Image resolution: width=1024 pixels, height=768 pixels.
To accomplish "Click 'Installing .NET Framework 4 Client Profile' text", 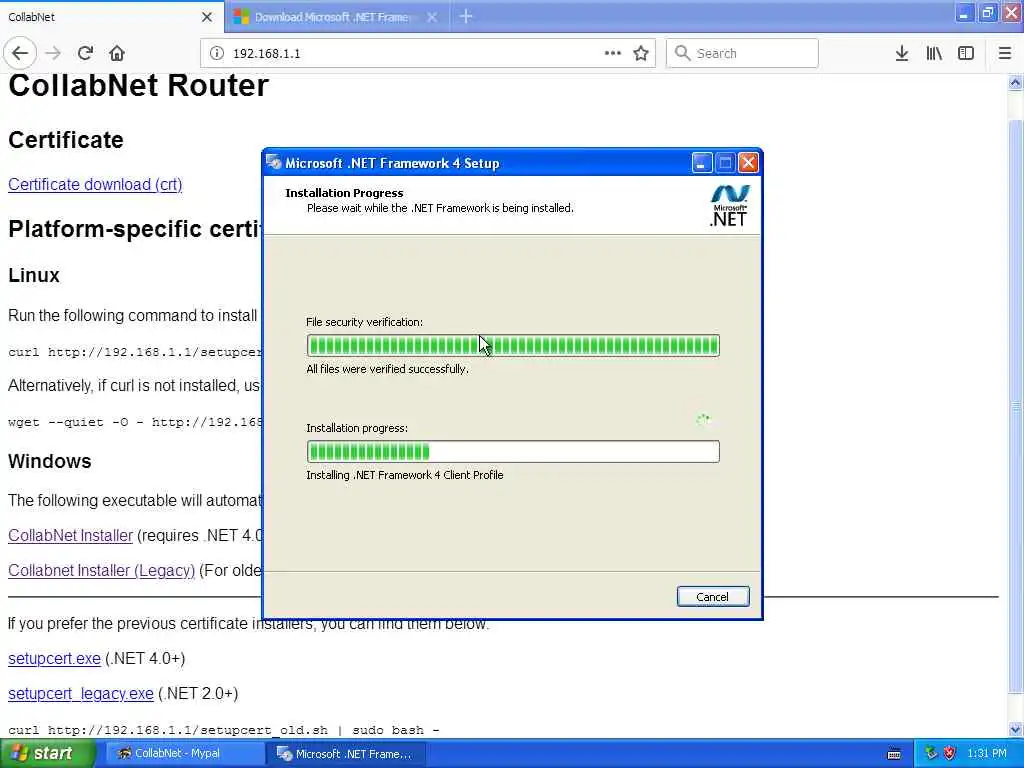I will click(405, 475).
